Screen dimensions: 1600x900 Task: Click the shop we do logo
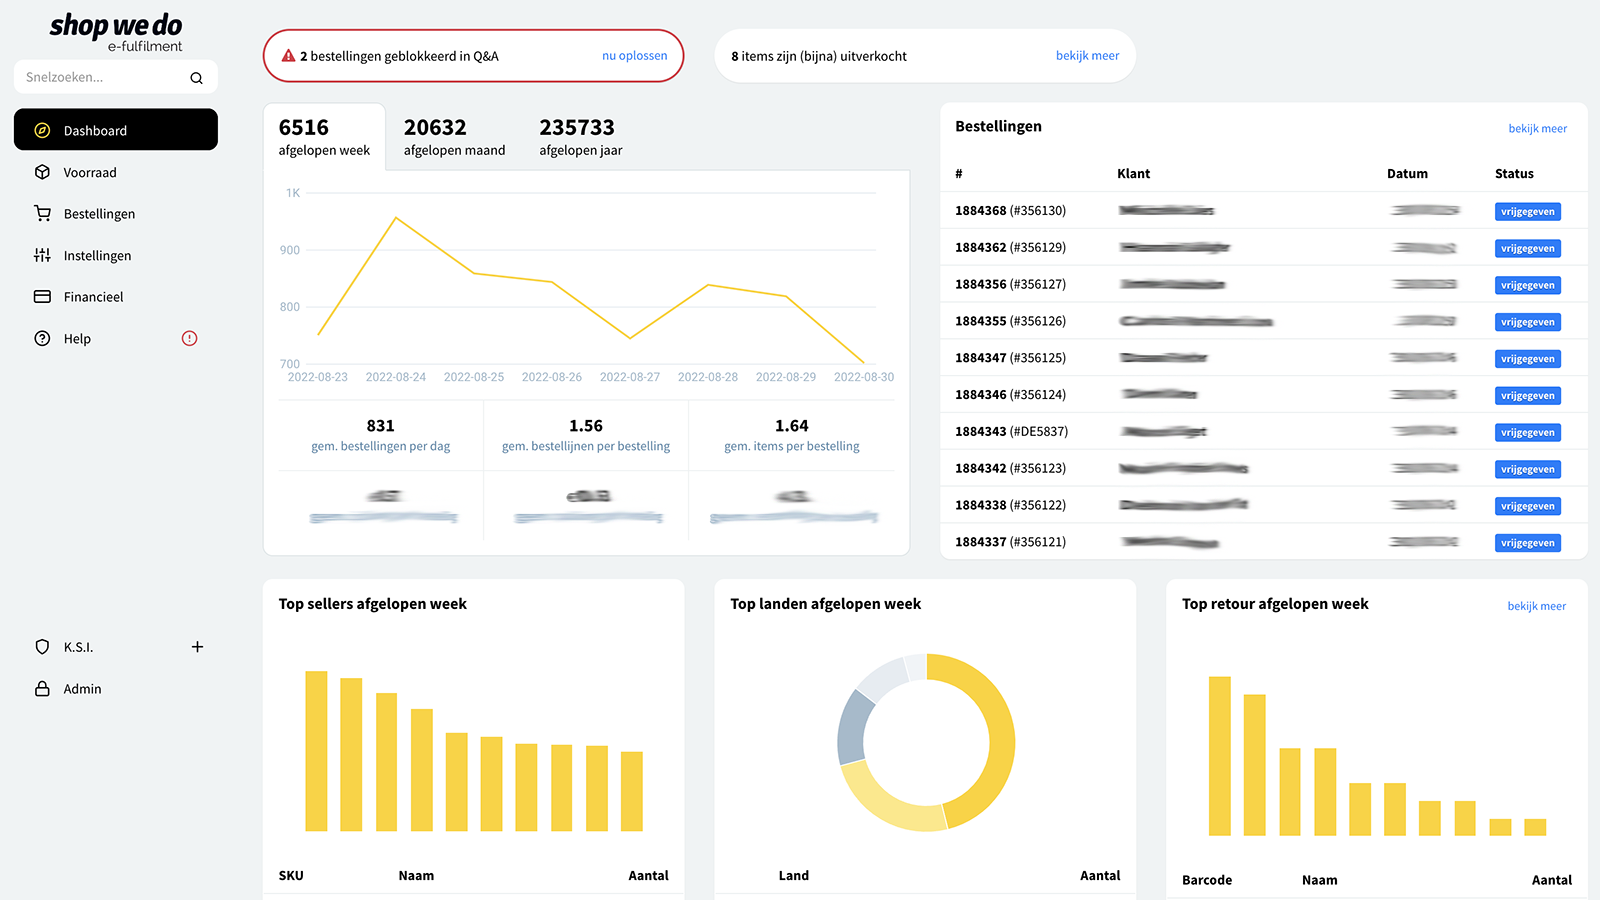point(116,31)
